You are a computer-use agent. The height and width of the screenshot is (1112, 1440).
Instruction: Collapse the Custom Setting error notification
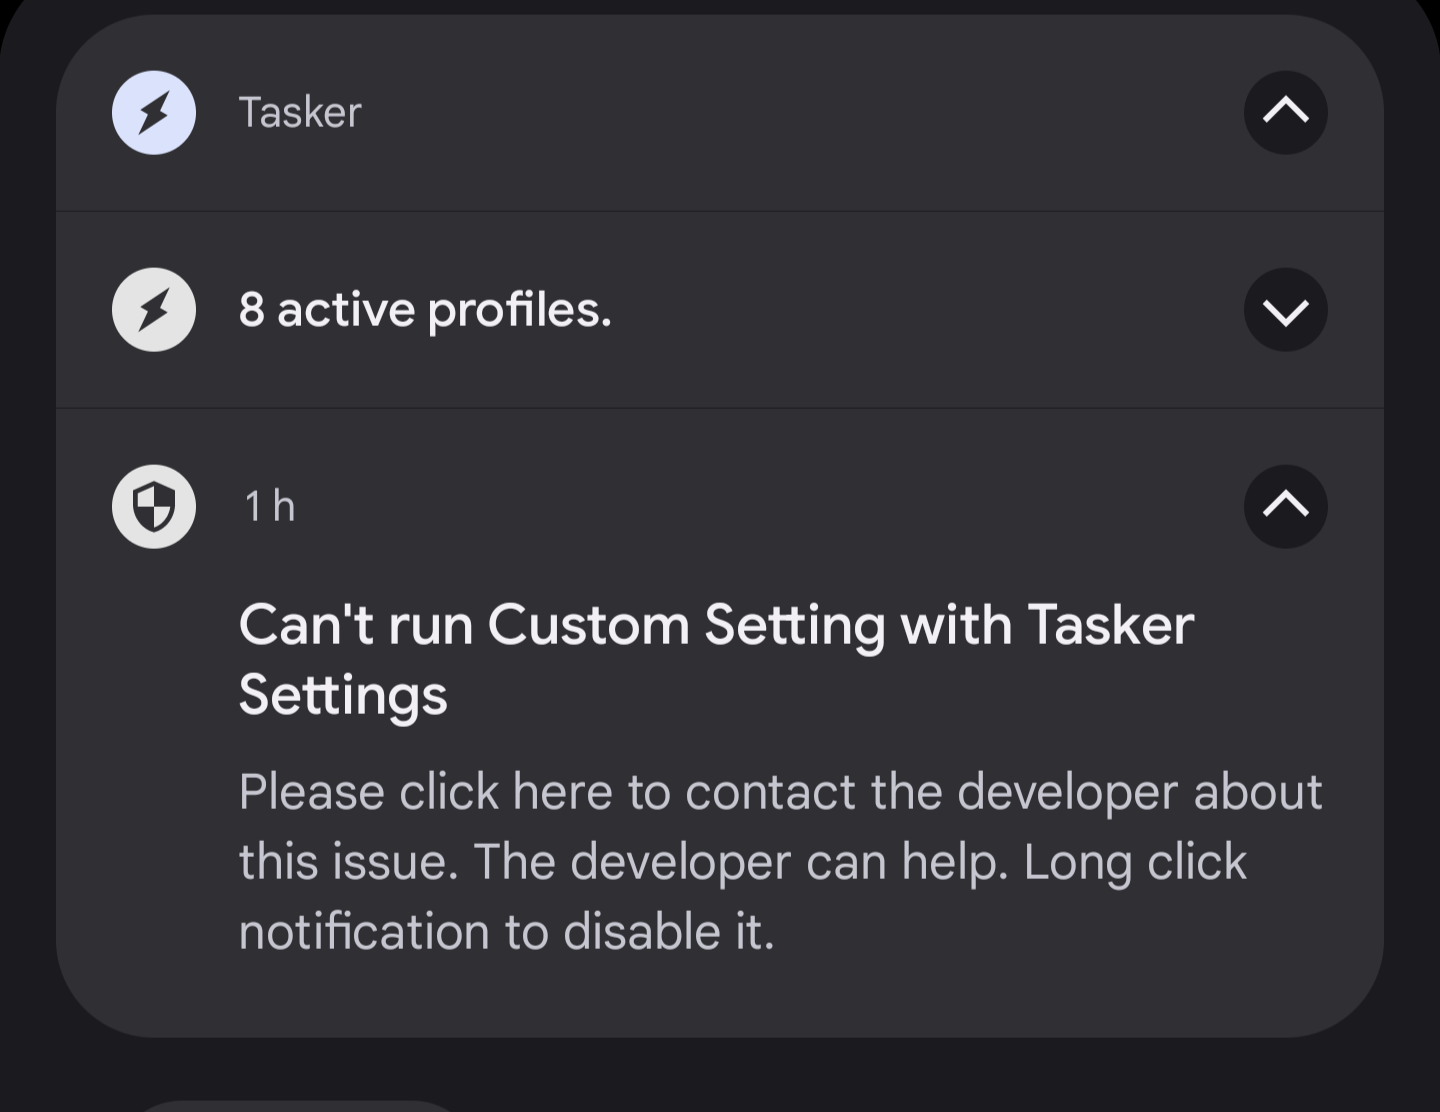(1285, 506)
